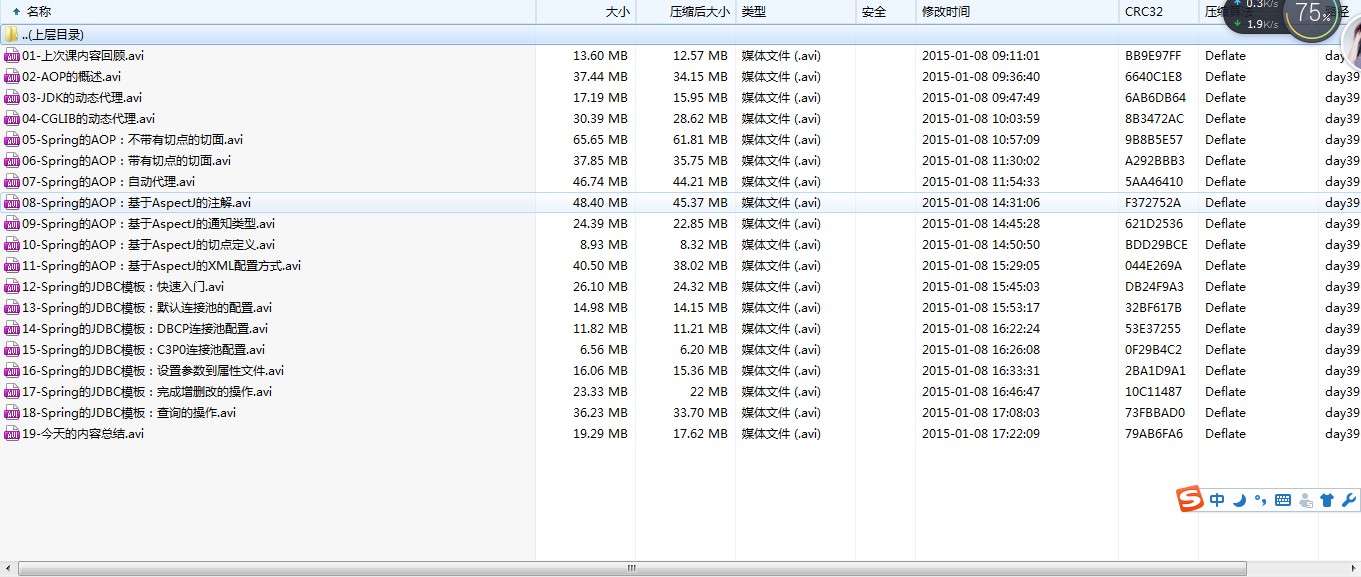This screenshot has width=1361, height=577.
Task: Click the 8.93 MB size cell
Action: (x=604, y=245)
